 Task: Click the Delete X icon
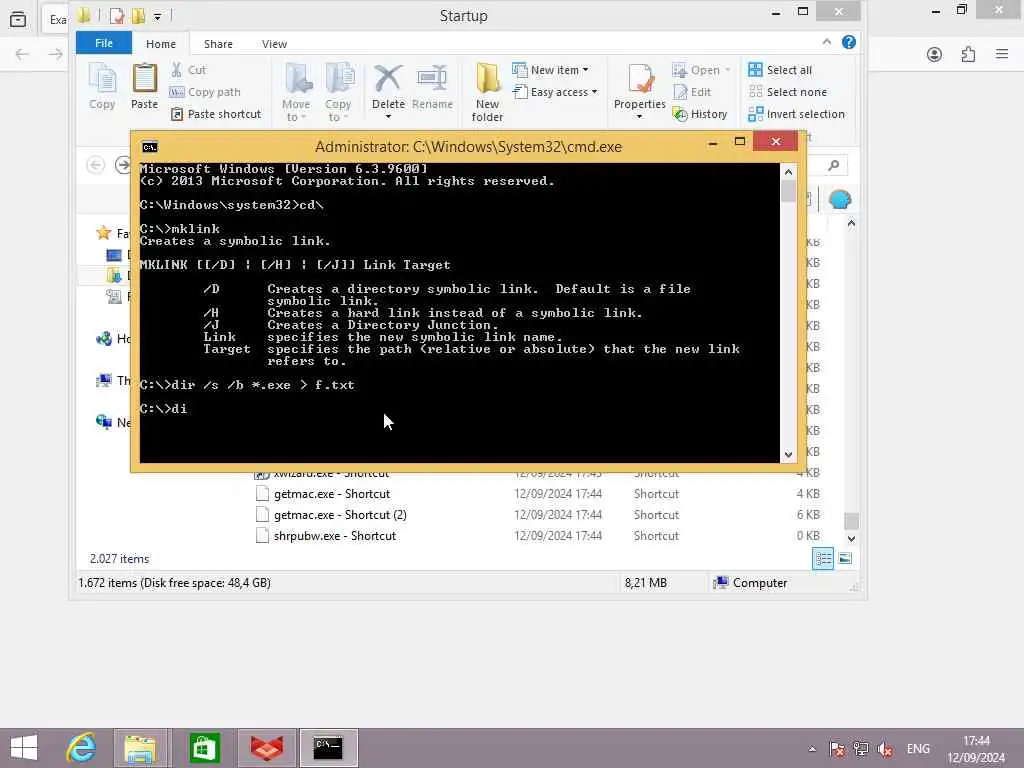(388, 80)
